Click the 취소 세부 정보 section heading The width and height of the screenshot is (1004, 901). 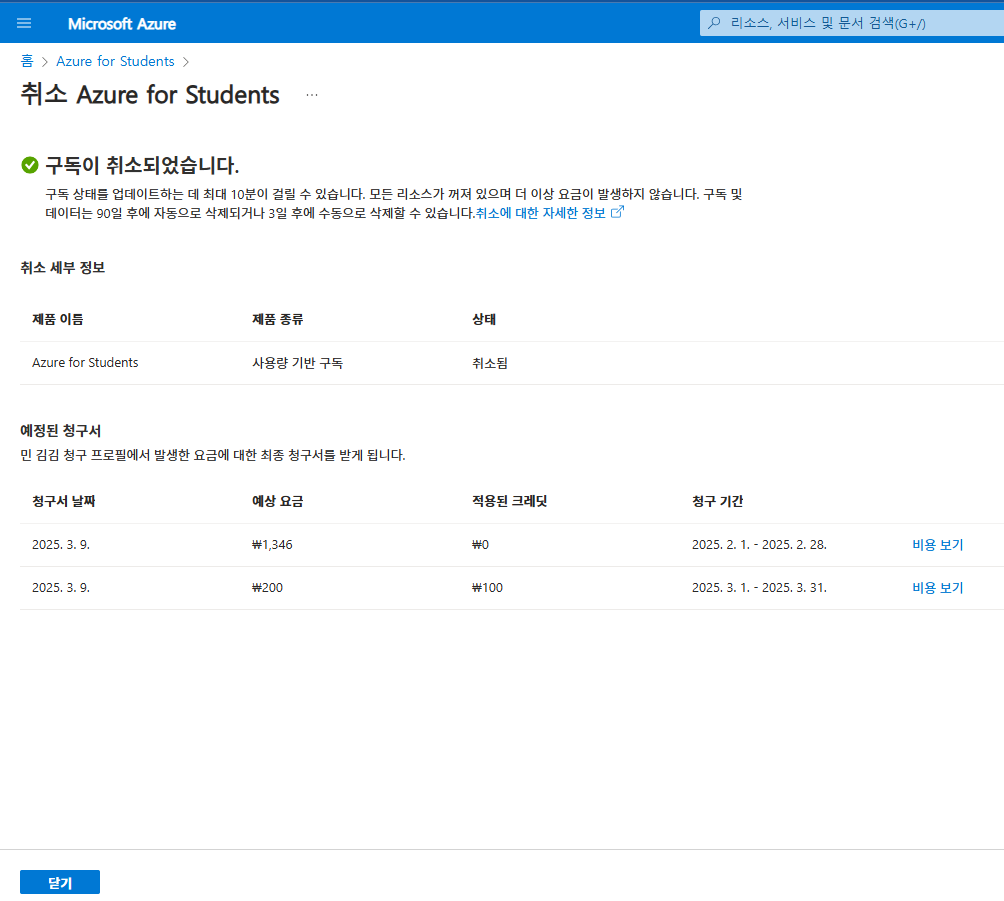coord(63,268)
